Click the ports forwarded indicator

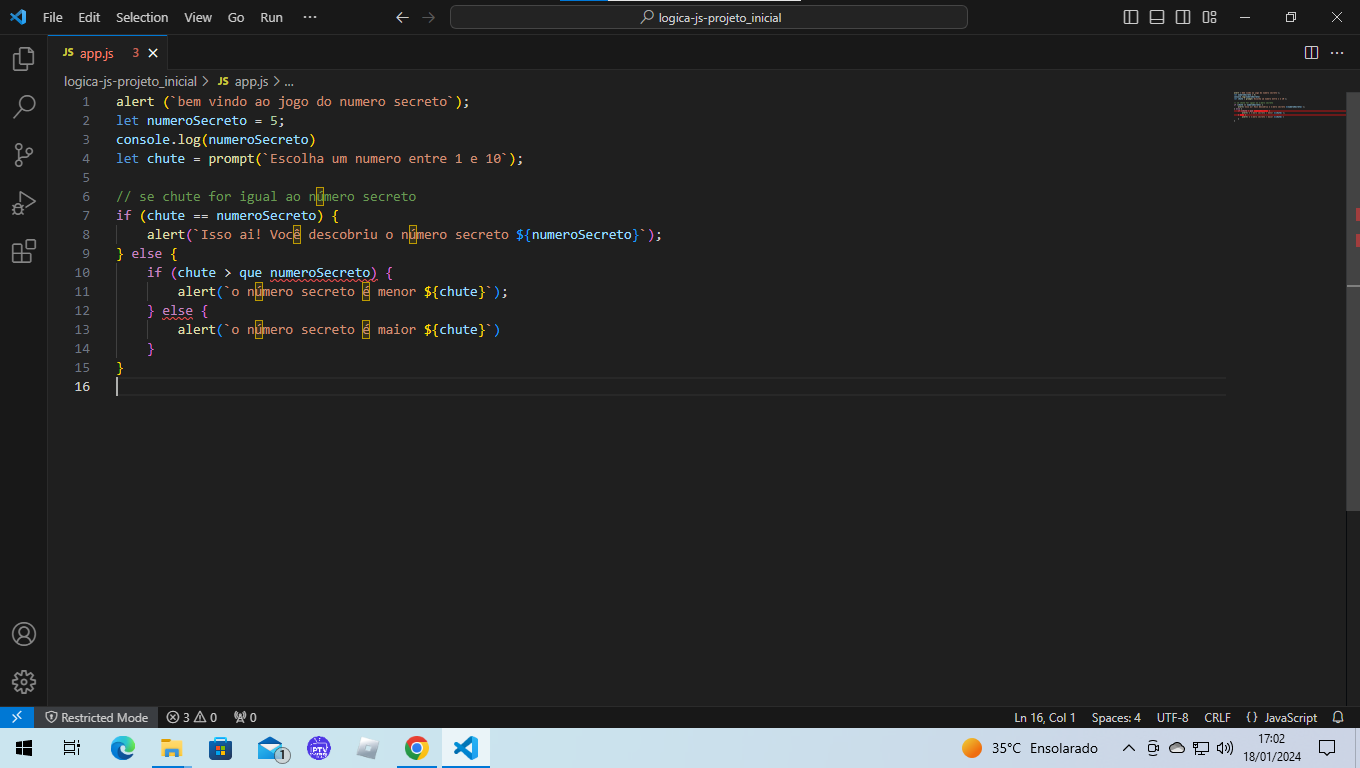[x=245, y=717]
